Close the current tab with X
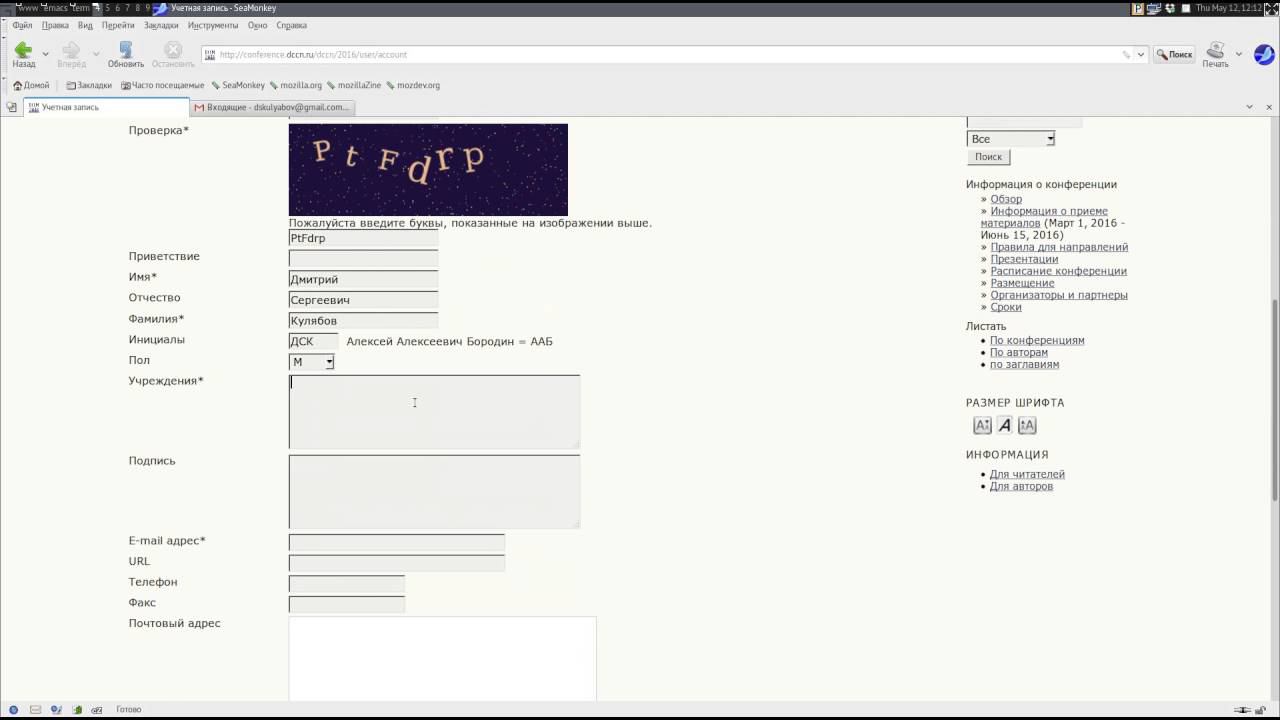The width and height of the screenshot is (1280, 720). (1268, 107)
